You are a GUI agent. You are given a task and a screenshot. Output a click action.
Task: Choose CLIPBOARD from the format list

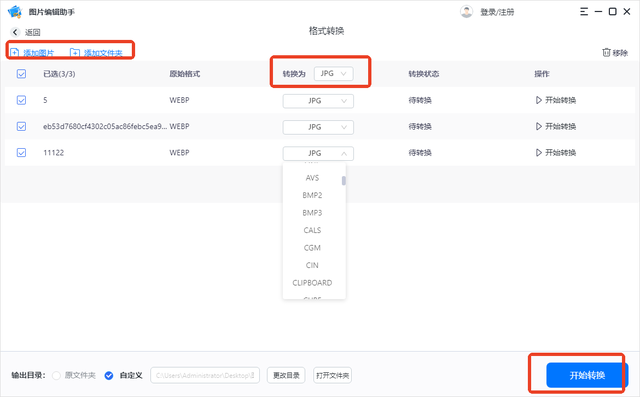(312, 283)
